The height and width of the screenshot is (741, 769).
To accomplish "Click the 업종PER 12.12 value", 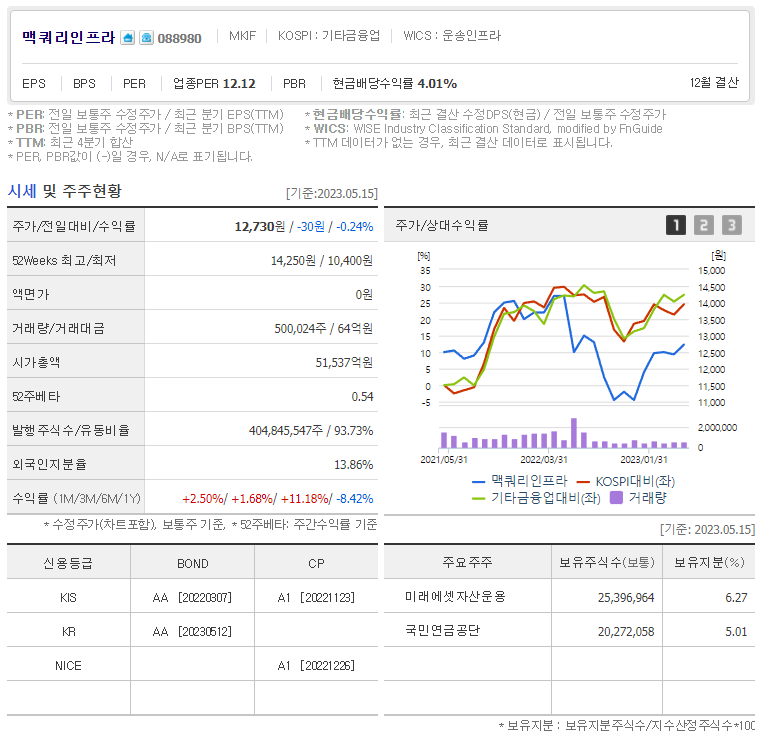I will pyautogui.click(x=214, y=84).
